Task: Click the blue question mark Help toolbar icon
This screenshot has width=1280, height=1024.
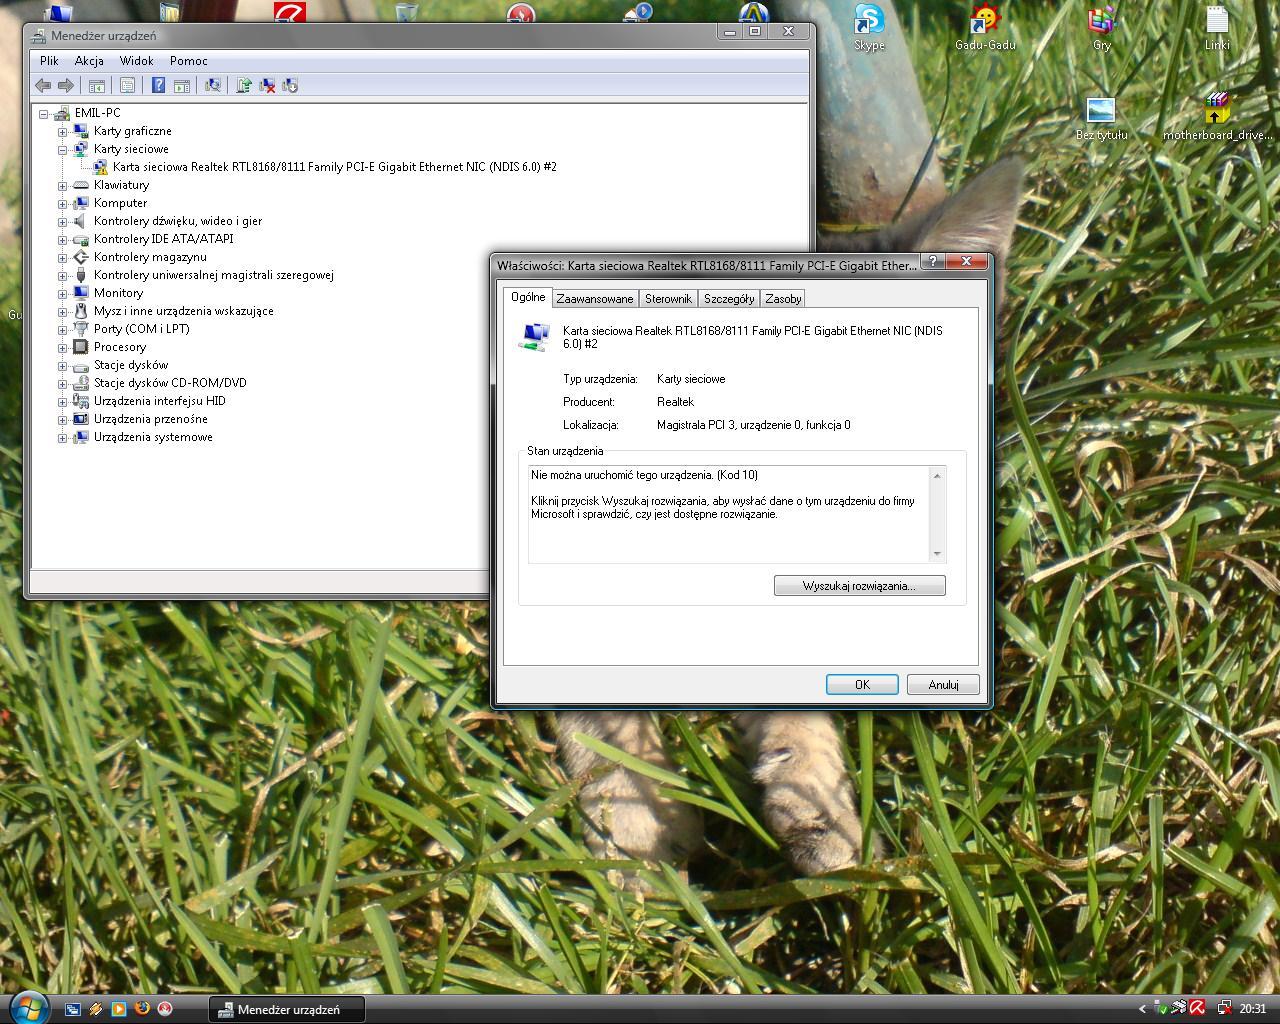Action: (x=158, y=86)
